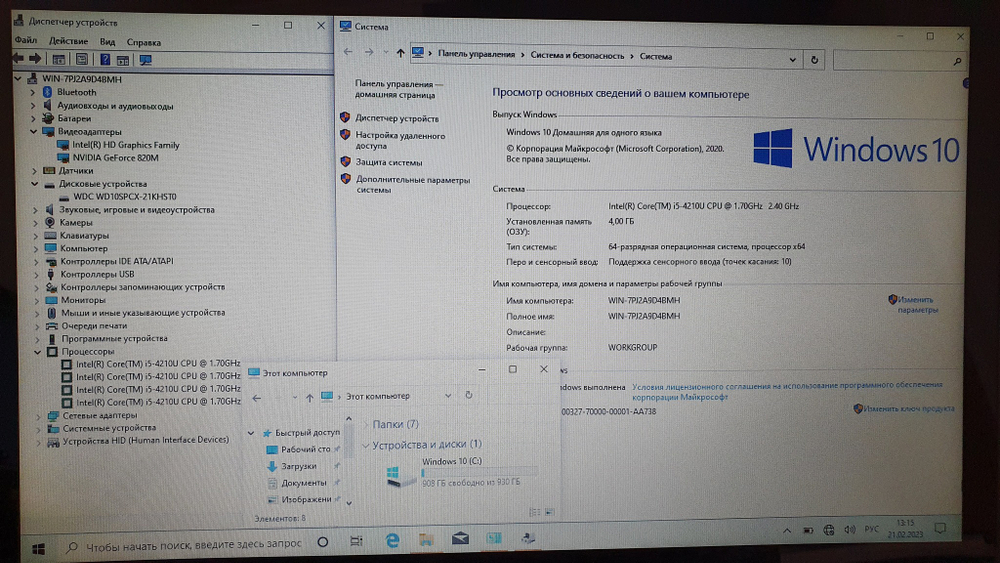Image resolution: width=1000 pixels, height=563 pixels.
Task: Click Панель управления breadcrumb
Action: pos(476,54)
